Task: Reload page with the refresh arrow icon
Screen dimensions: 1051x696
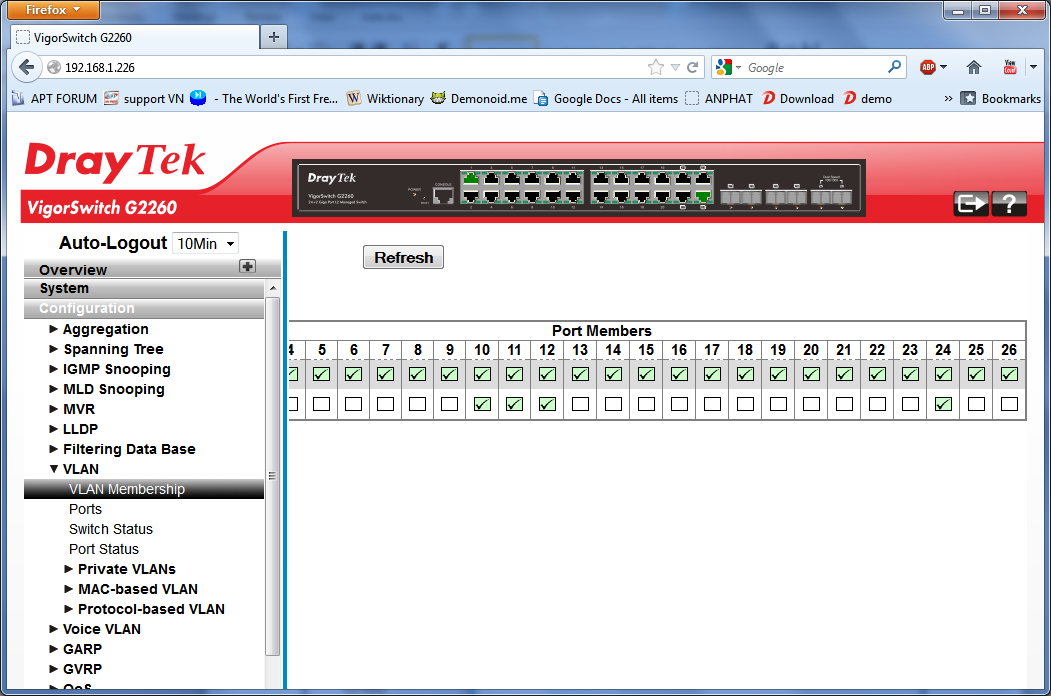Action: [x=692, y=67]
